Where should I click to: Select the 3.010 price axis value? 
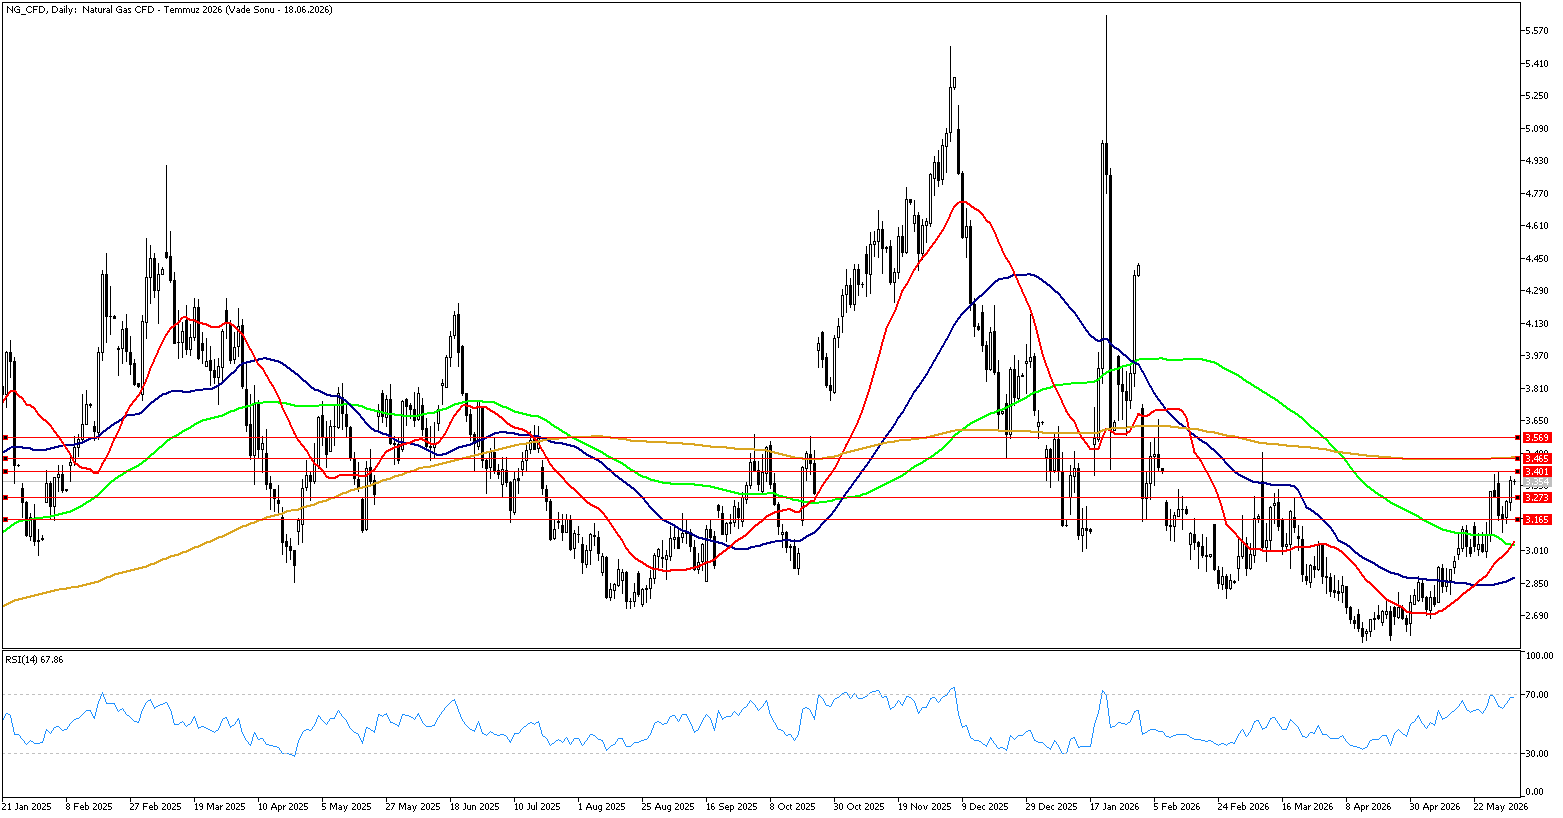coord(1538,550)
